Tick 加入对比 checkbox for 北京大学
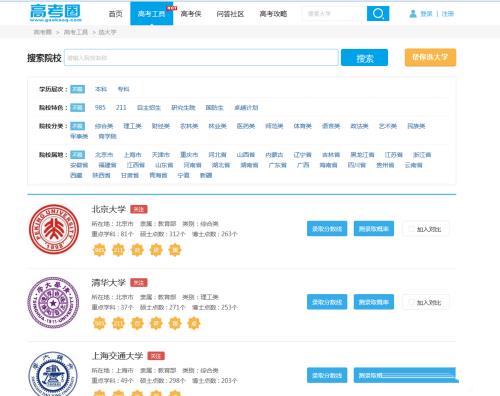The height and width of the screenshot is (396, 500). coord(412,229)
